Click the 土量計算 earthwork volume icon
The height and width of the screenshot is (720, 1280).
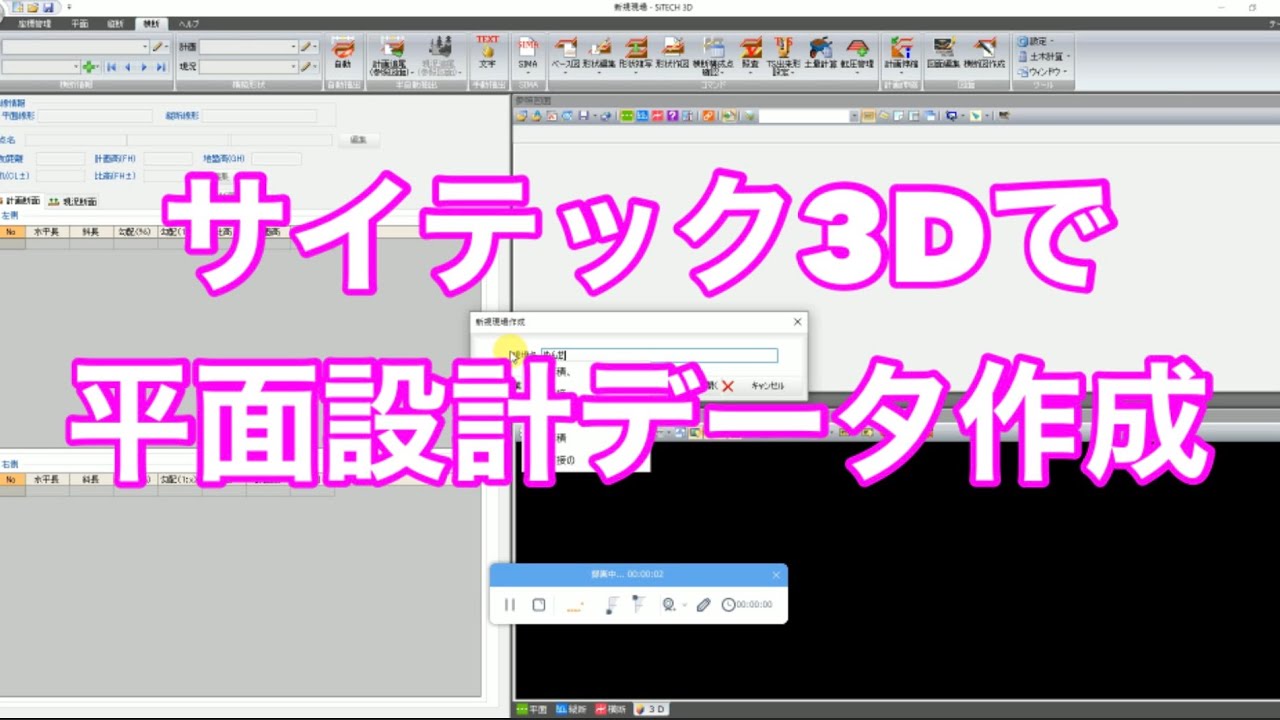click(x=821, y=54)
